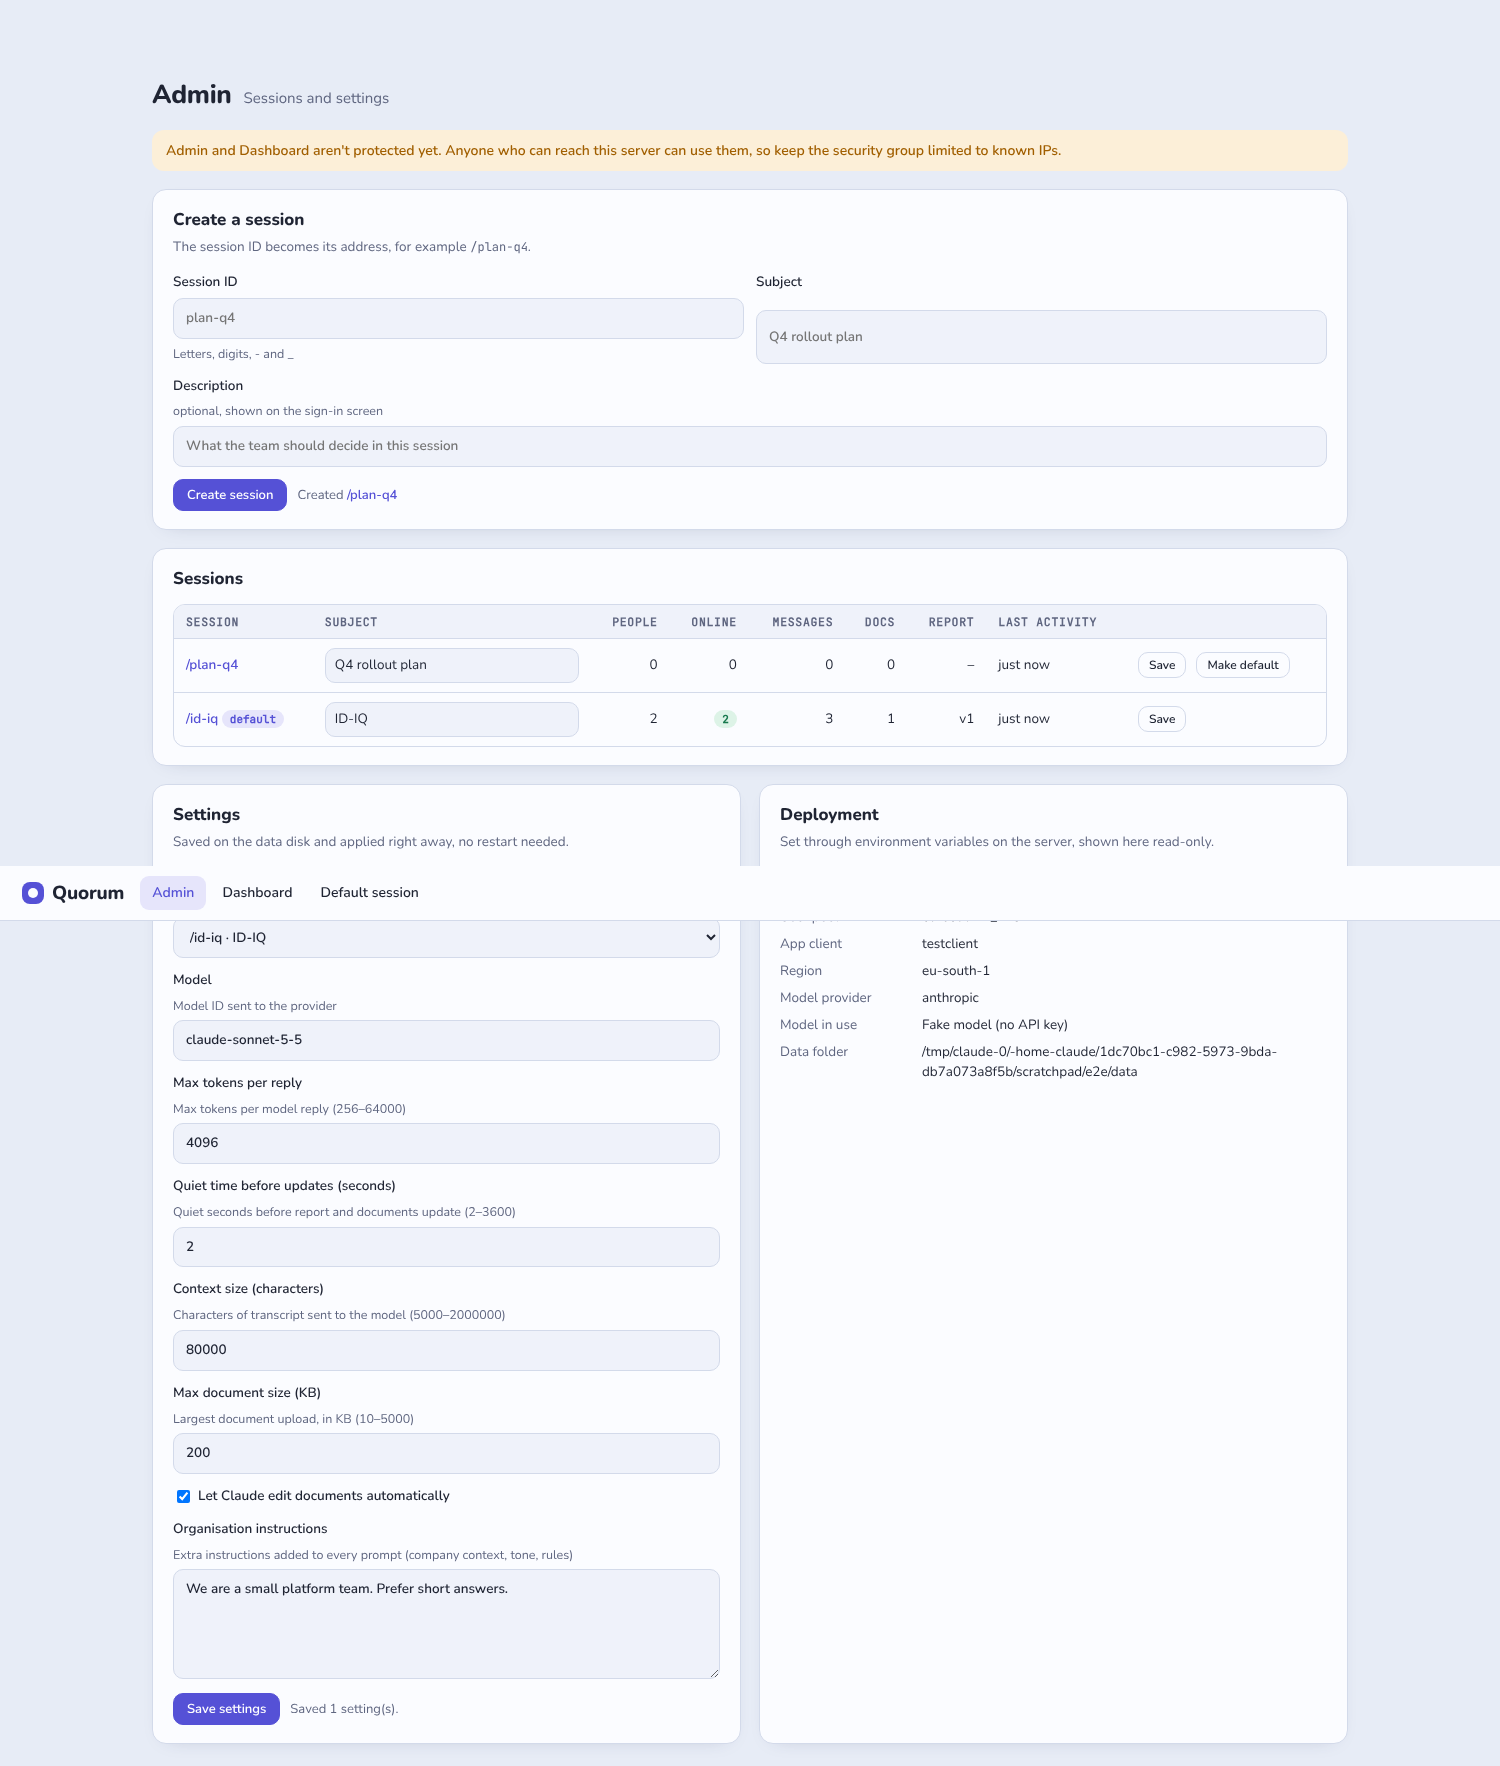Click the Max document size field
The height and width of the screenshot is (1766, 1500).
click(x=446, y=1453)
